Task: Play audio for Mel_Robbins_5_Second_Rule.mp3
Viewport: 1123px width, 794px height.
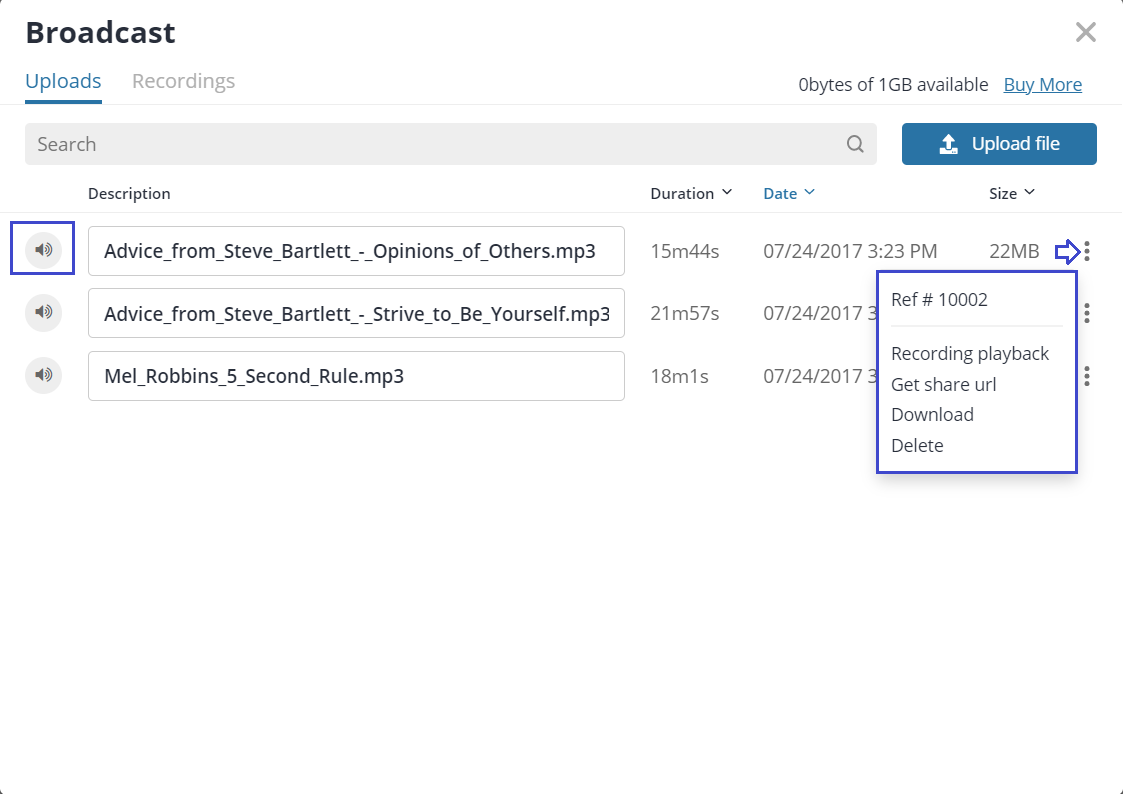Action: [43, 376]
